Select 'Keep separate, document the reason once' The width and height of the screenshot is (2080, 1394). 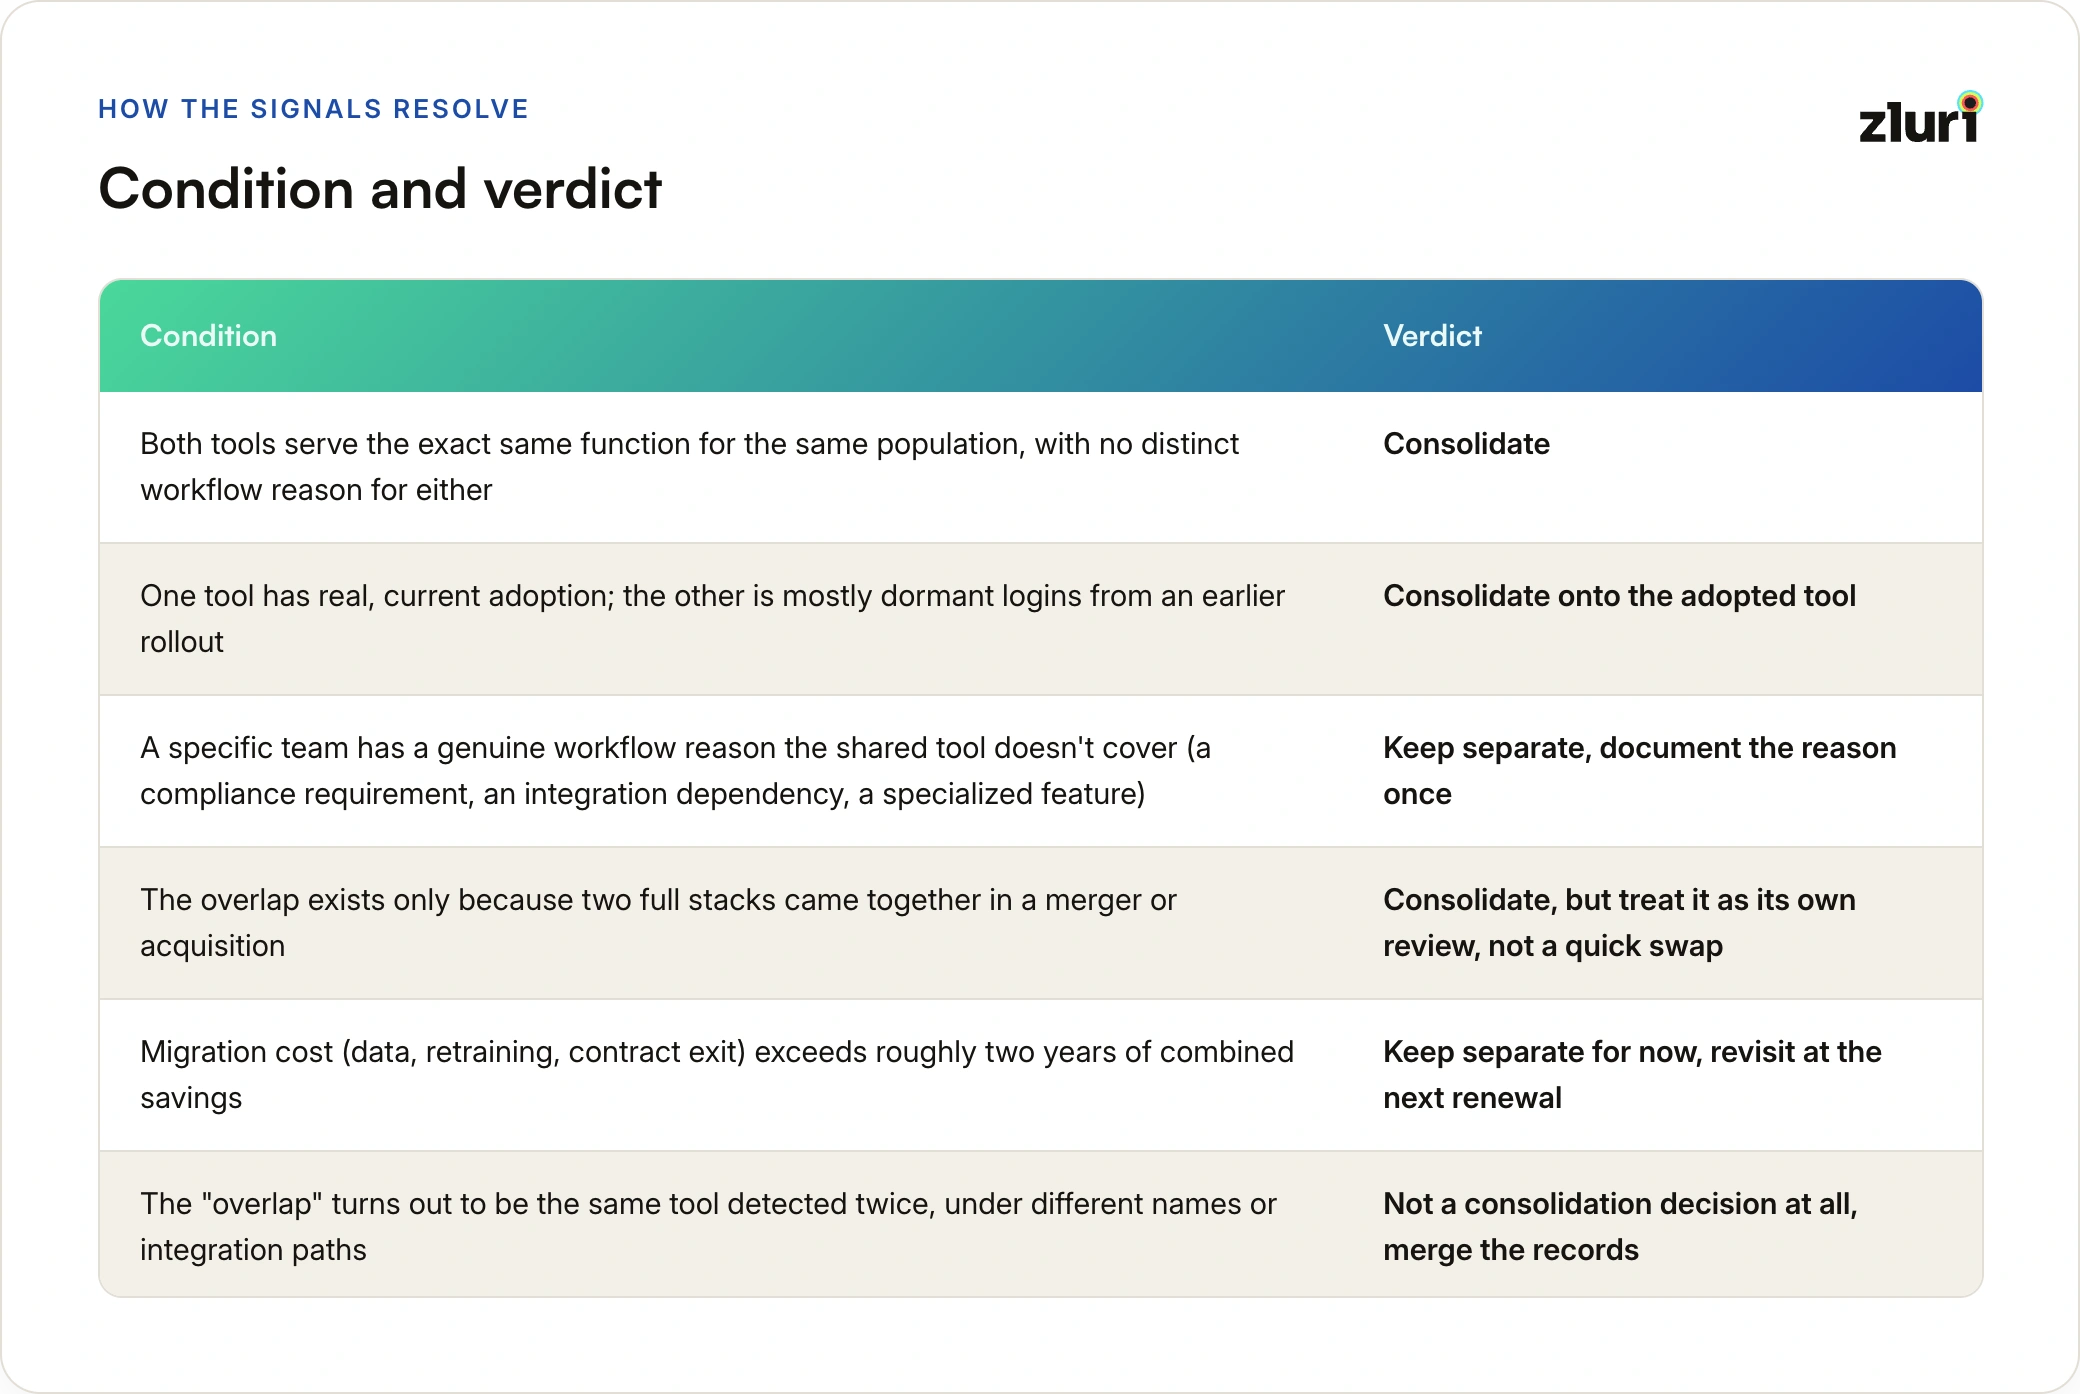point(1639,771)
